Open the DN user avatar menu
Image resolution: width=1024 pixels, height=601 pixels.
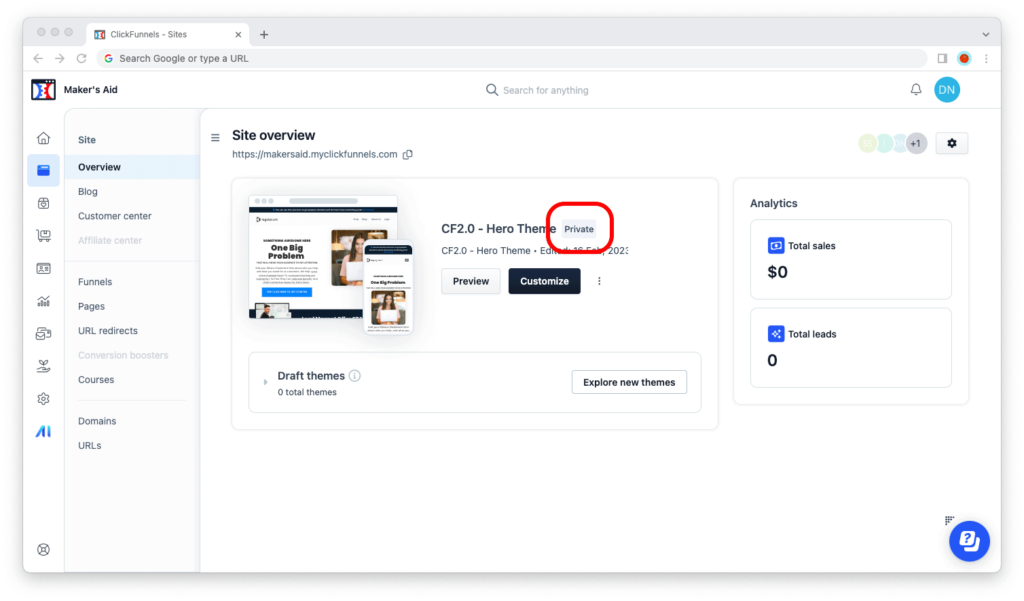pos(947,89)
